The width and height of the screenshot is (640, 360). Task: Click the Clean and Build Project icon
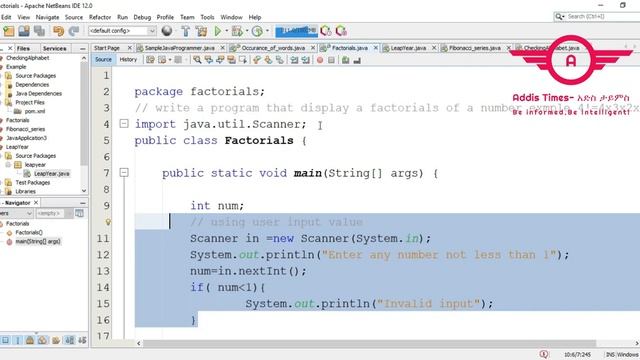pyautogui.click(x=201, y=31)
